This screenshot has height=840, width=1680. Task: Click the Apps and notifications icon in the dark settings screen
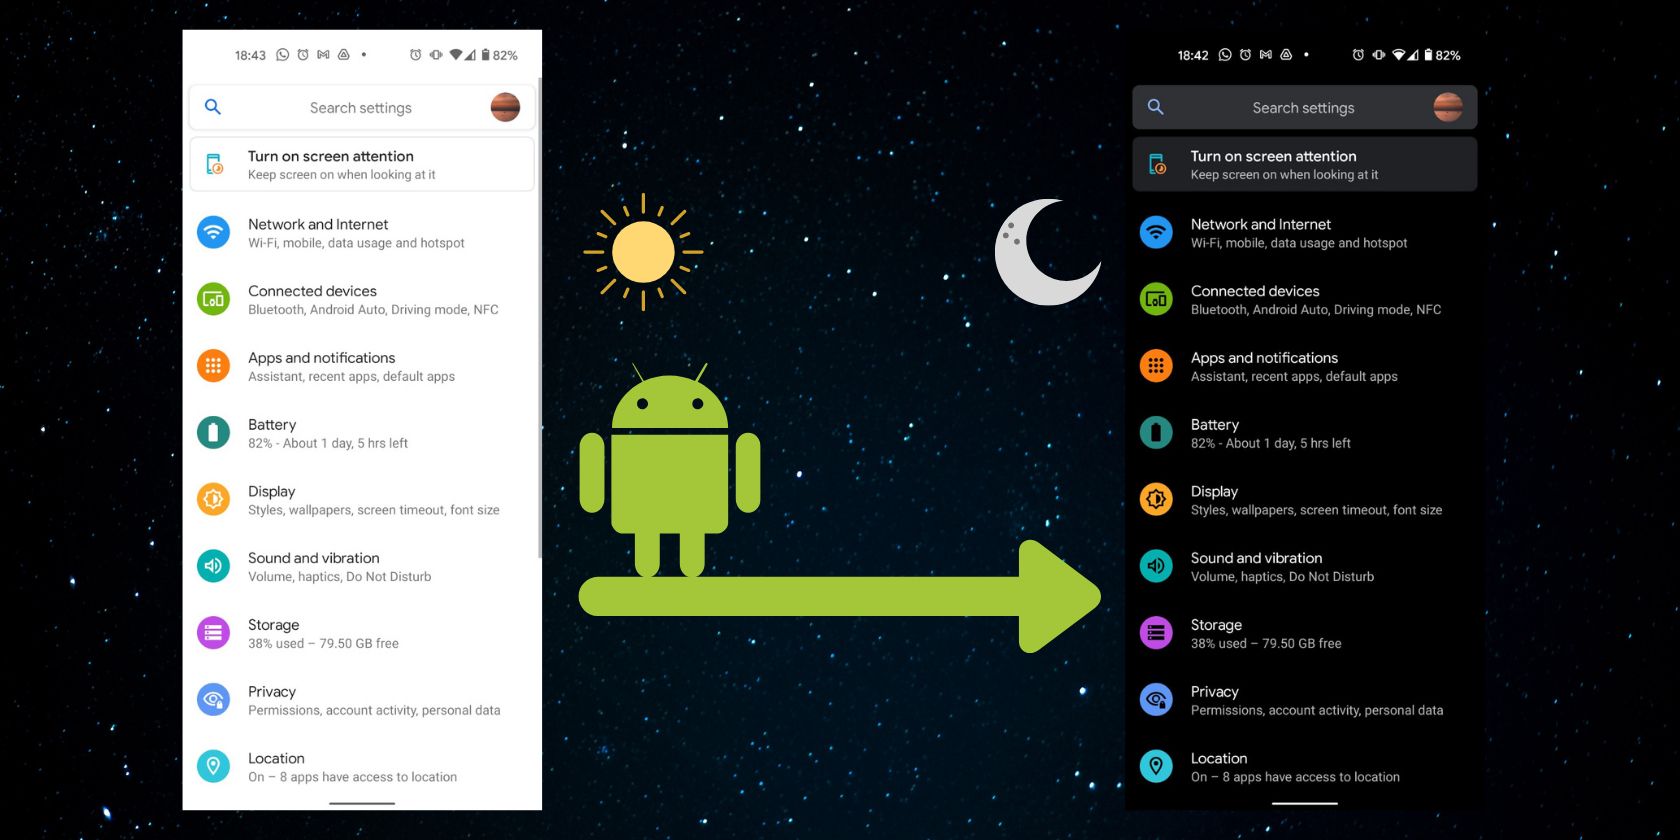coord(1156,366)
